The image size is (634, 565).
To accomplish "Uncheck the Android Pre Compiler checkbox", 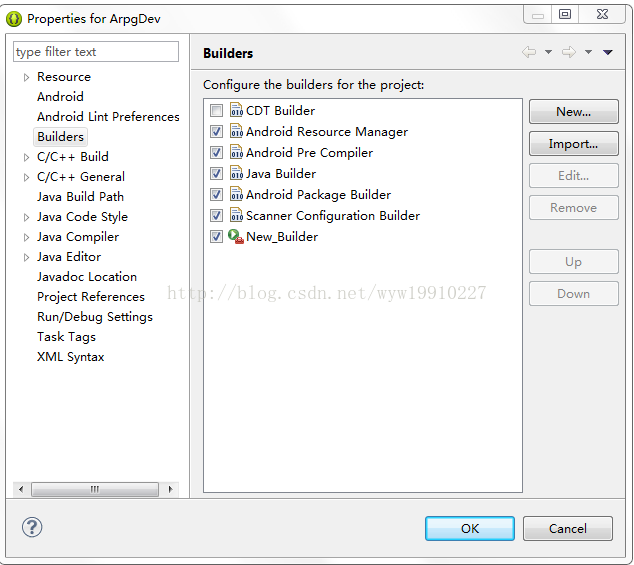I will pyautogui.click(x=216, y=152).
